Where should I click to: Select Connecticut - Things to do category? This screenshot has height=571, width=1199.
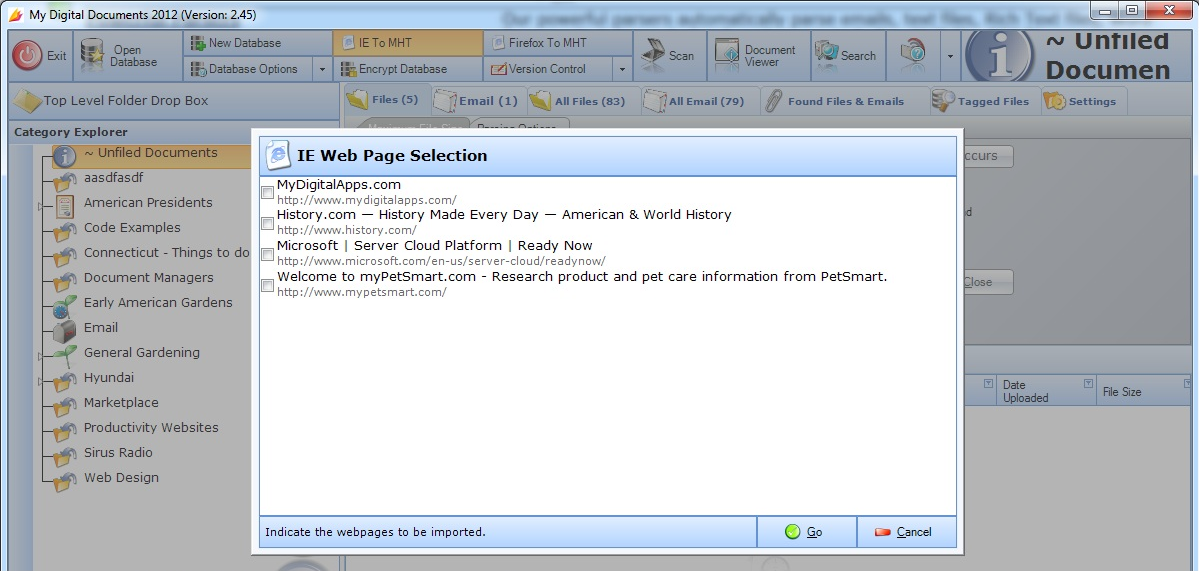coord(166,253)
